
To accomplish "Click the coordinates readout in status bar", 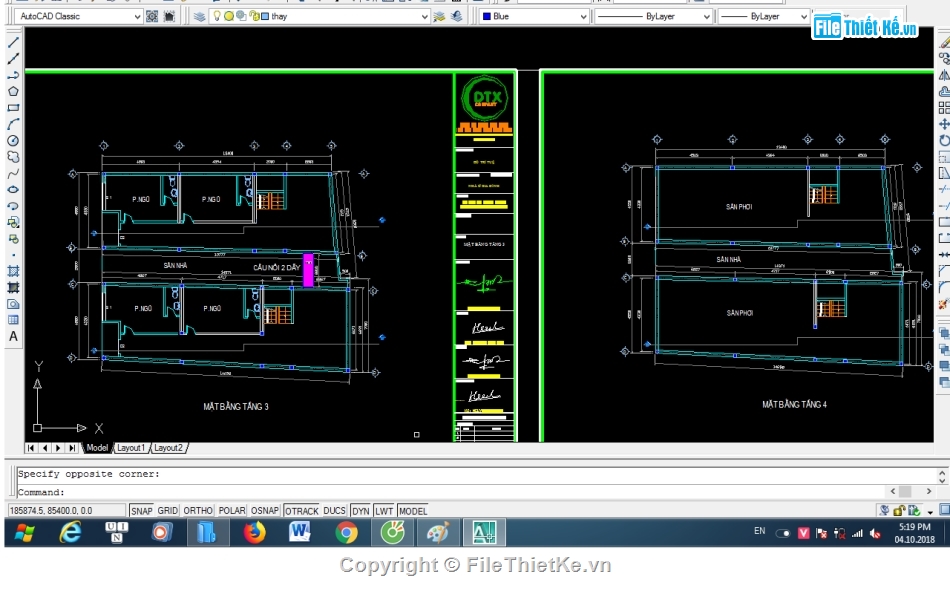I will [x=66, y=511].
